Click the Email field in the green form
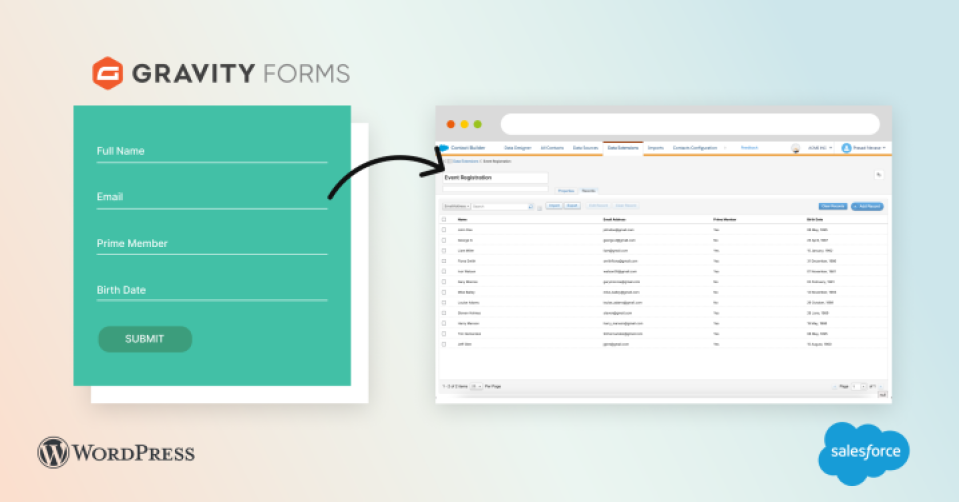 212,199
